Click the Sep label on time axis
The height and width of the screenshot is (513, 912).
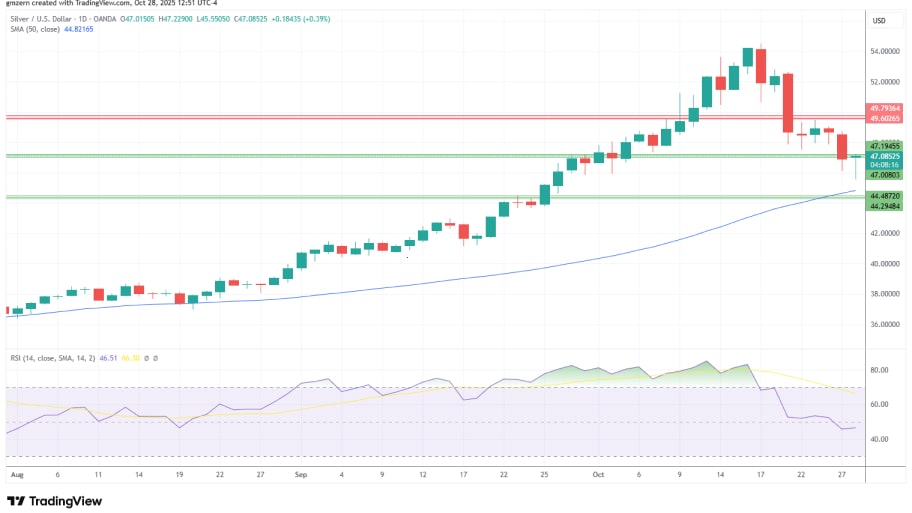301,475
